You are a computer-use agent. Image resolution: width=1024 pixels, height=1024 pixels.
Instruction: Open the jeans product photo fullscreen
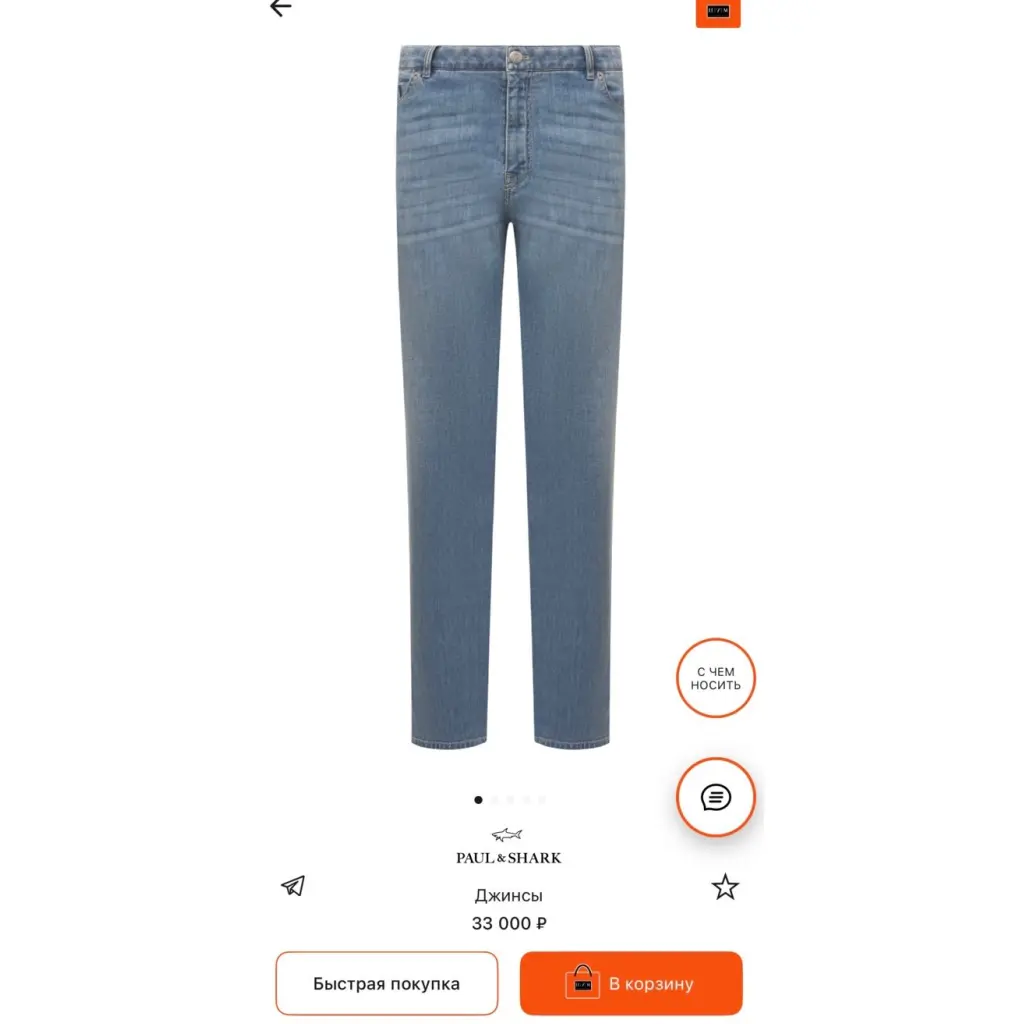pyautogui.click(x=510, y=396)
